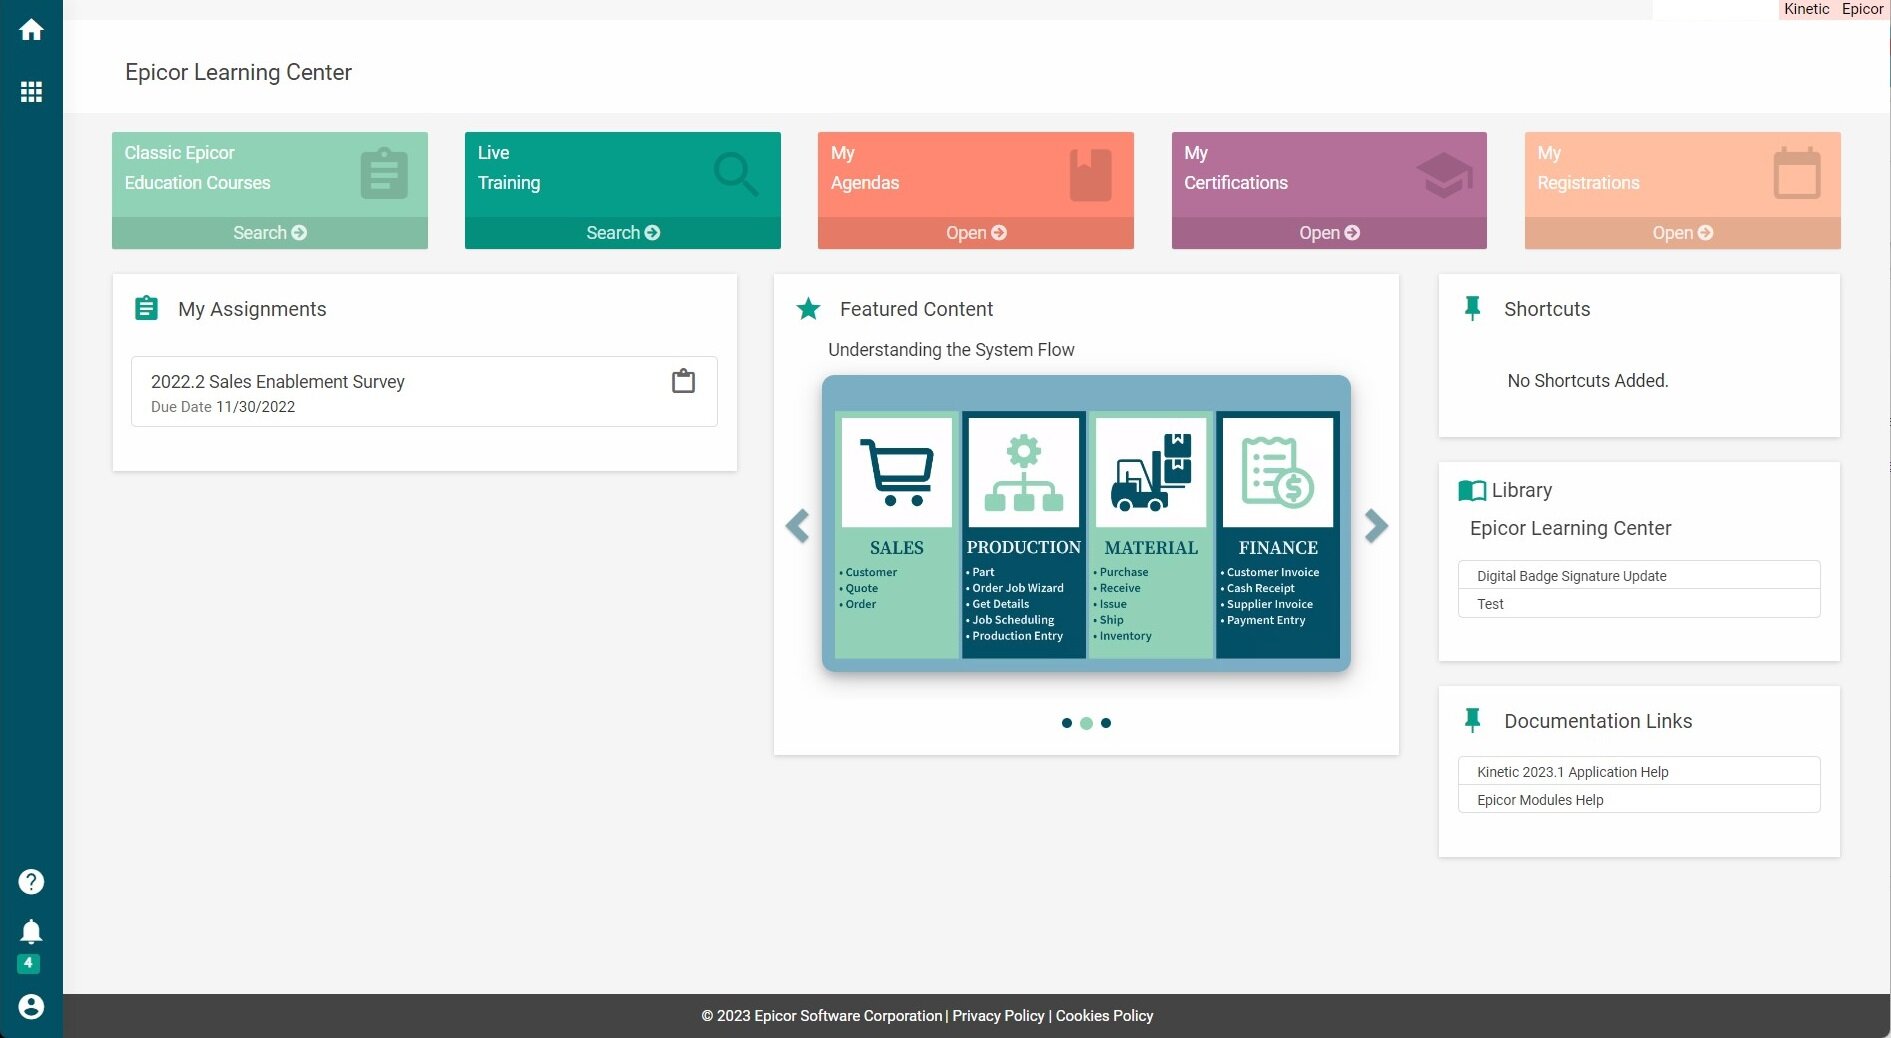
Task: Open the apps grid menu icon
Action: coord(31,92)
